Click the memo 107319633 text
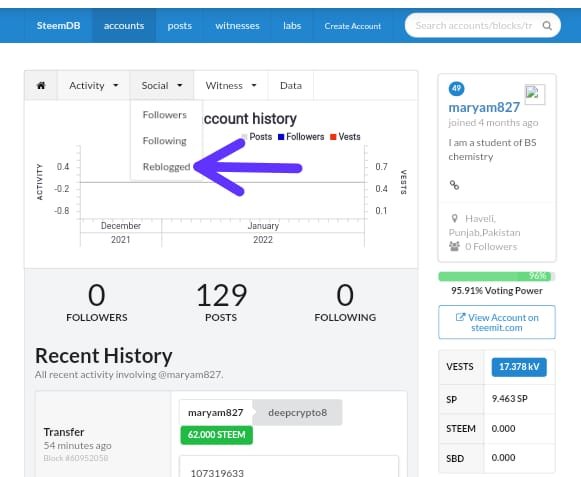 pos(217,473)
